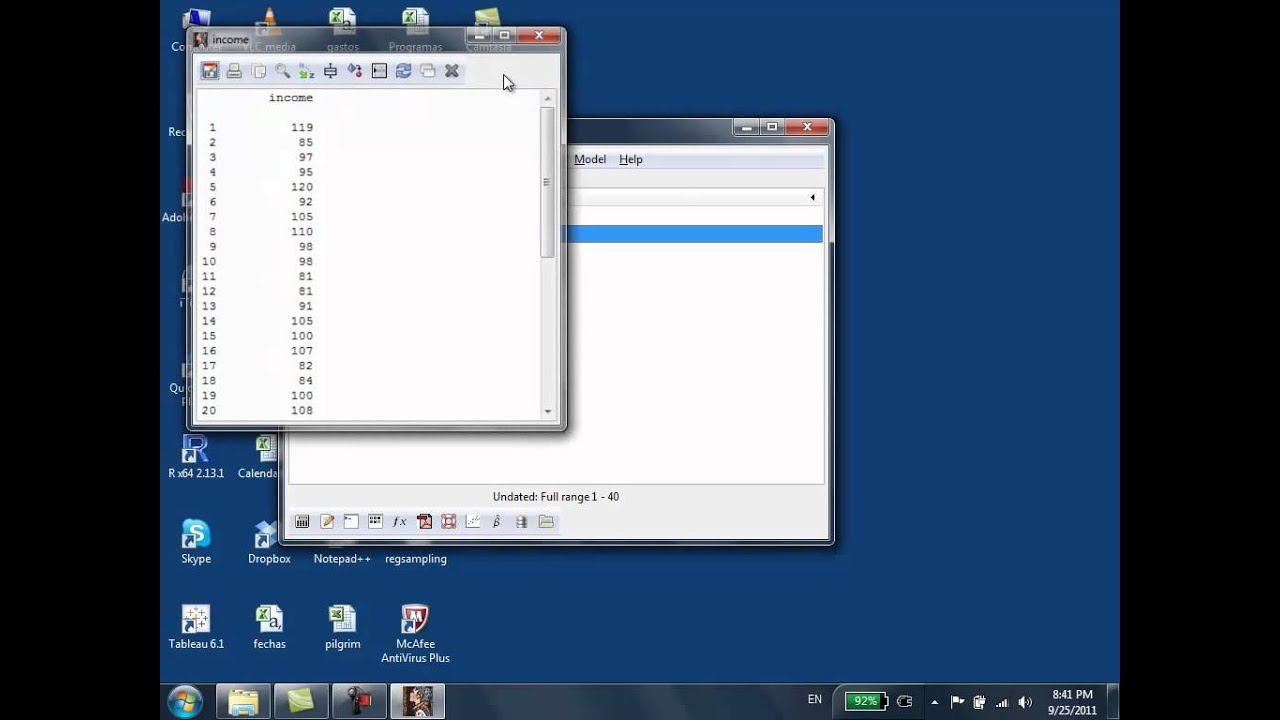Image resolution: width=1280 pixels, height=720 pixels.
Task: Click the regsampling desktop label
Action: tap(416, 559)
